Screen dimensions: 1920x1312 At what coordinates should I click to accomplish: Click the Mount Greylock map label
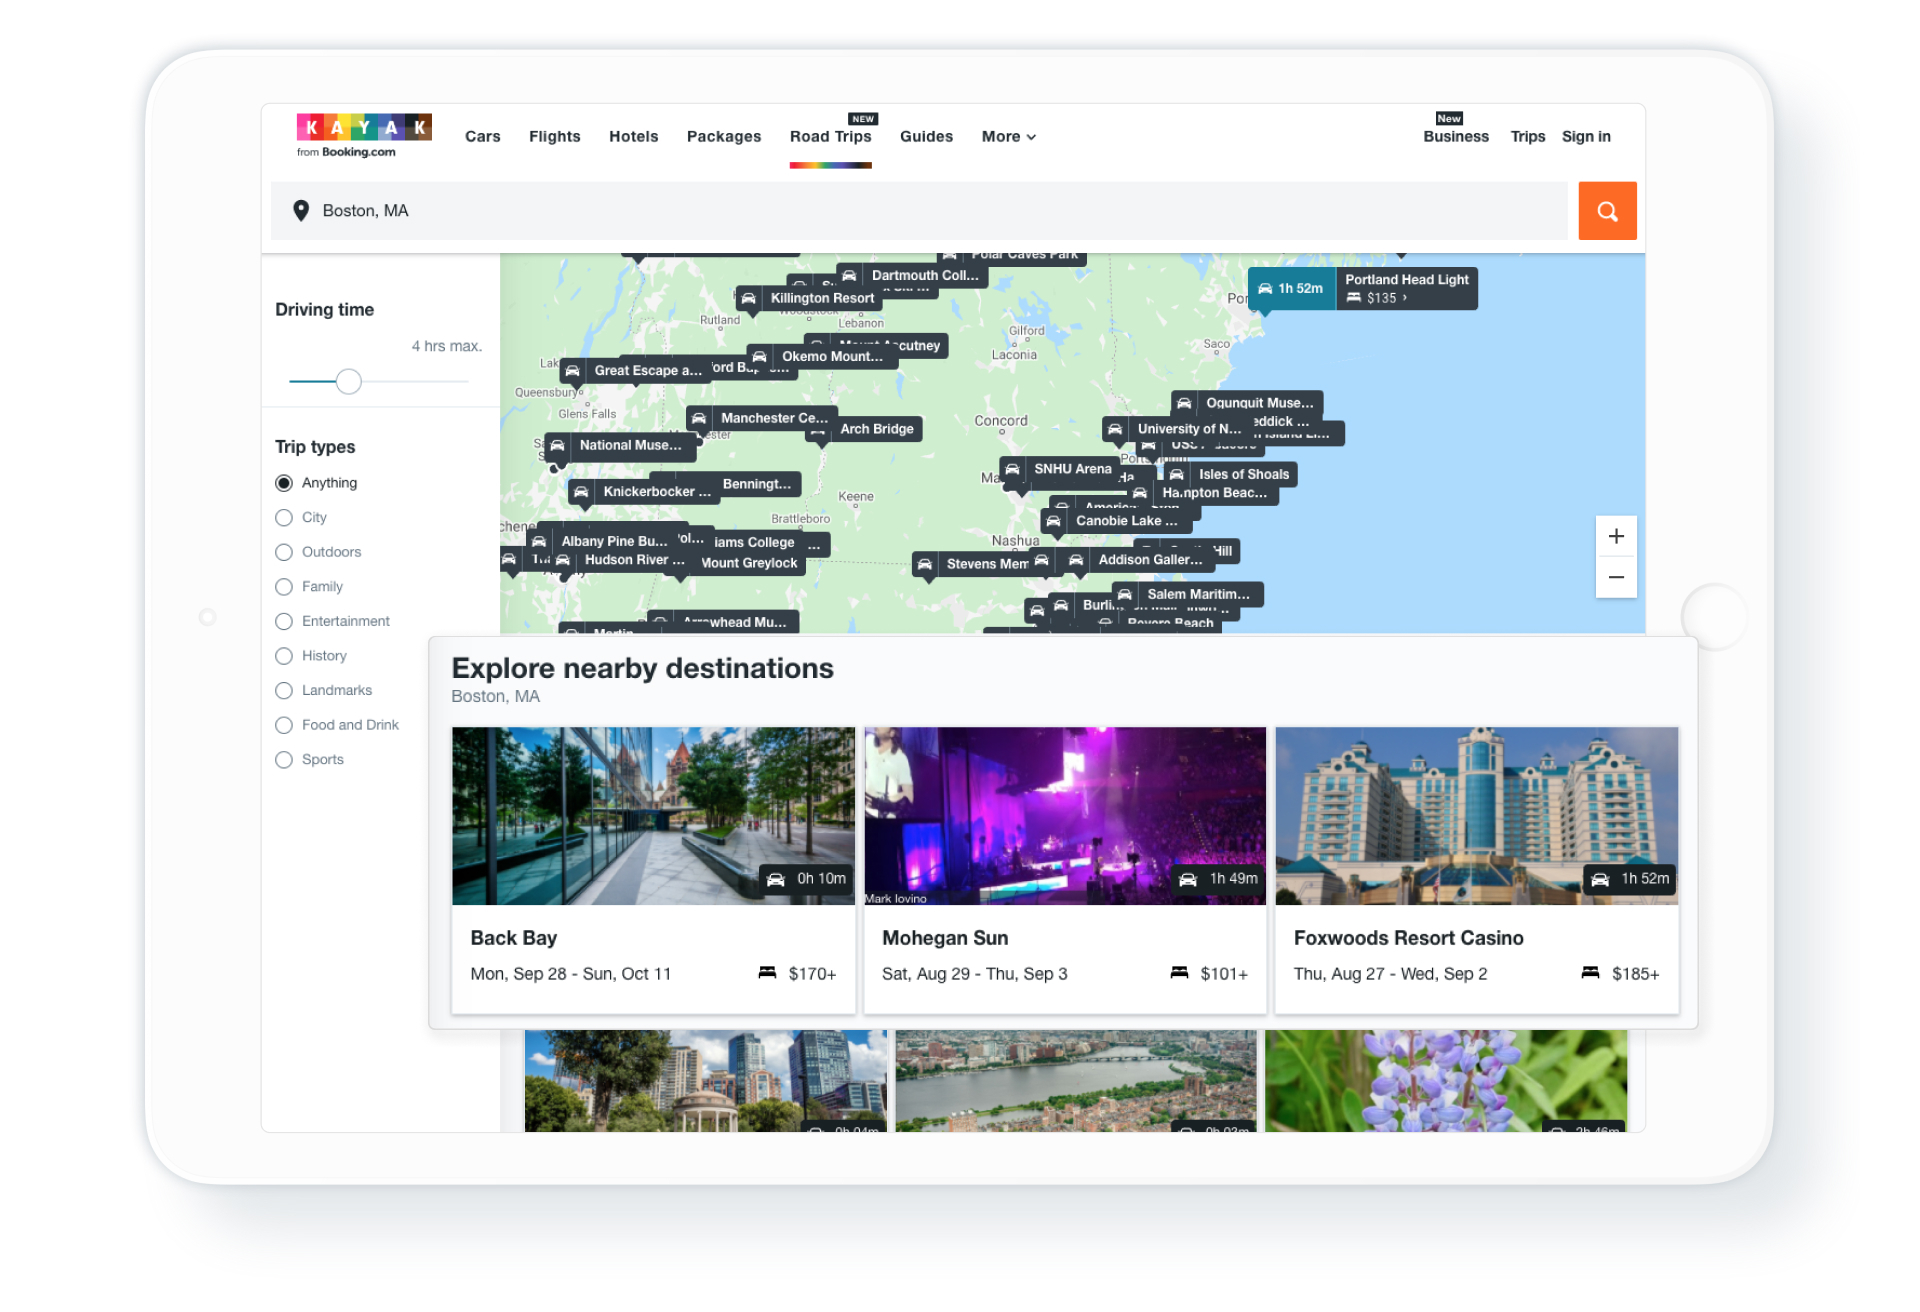[750, 564]
